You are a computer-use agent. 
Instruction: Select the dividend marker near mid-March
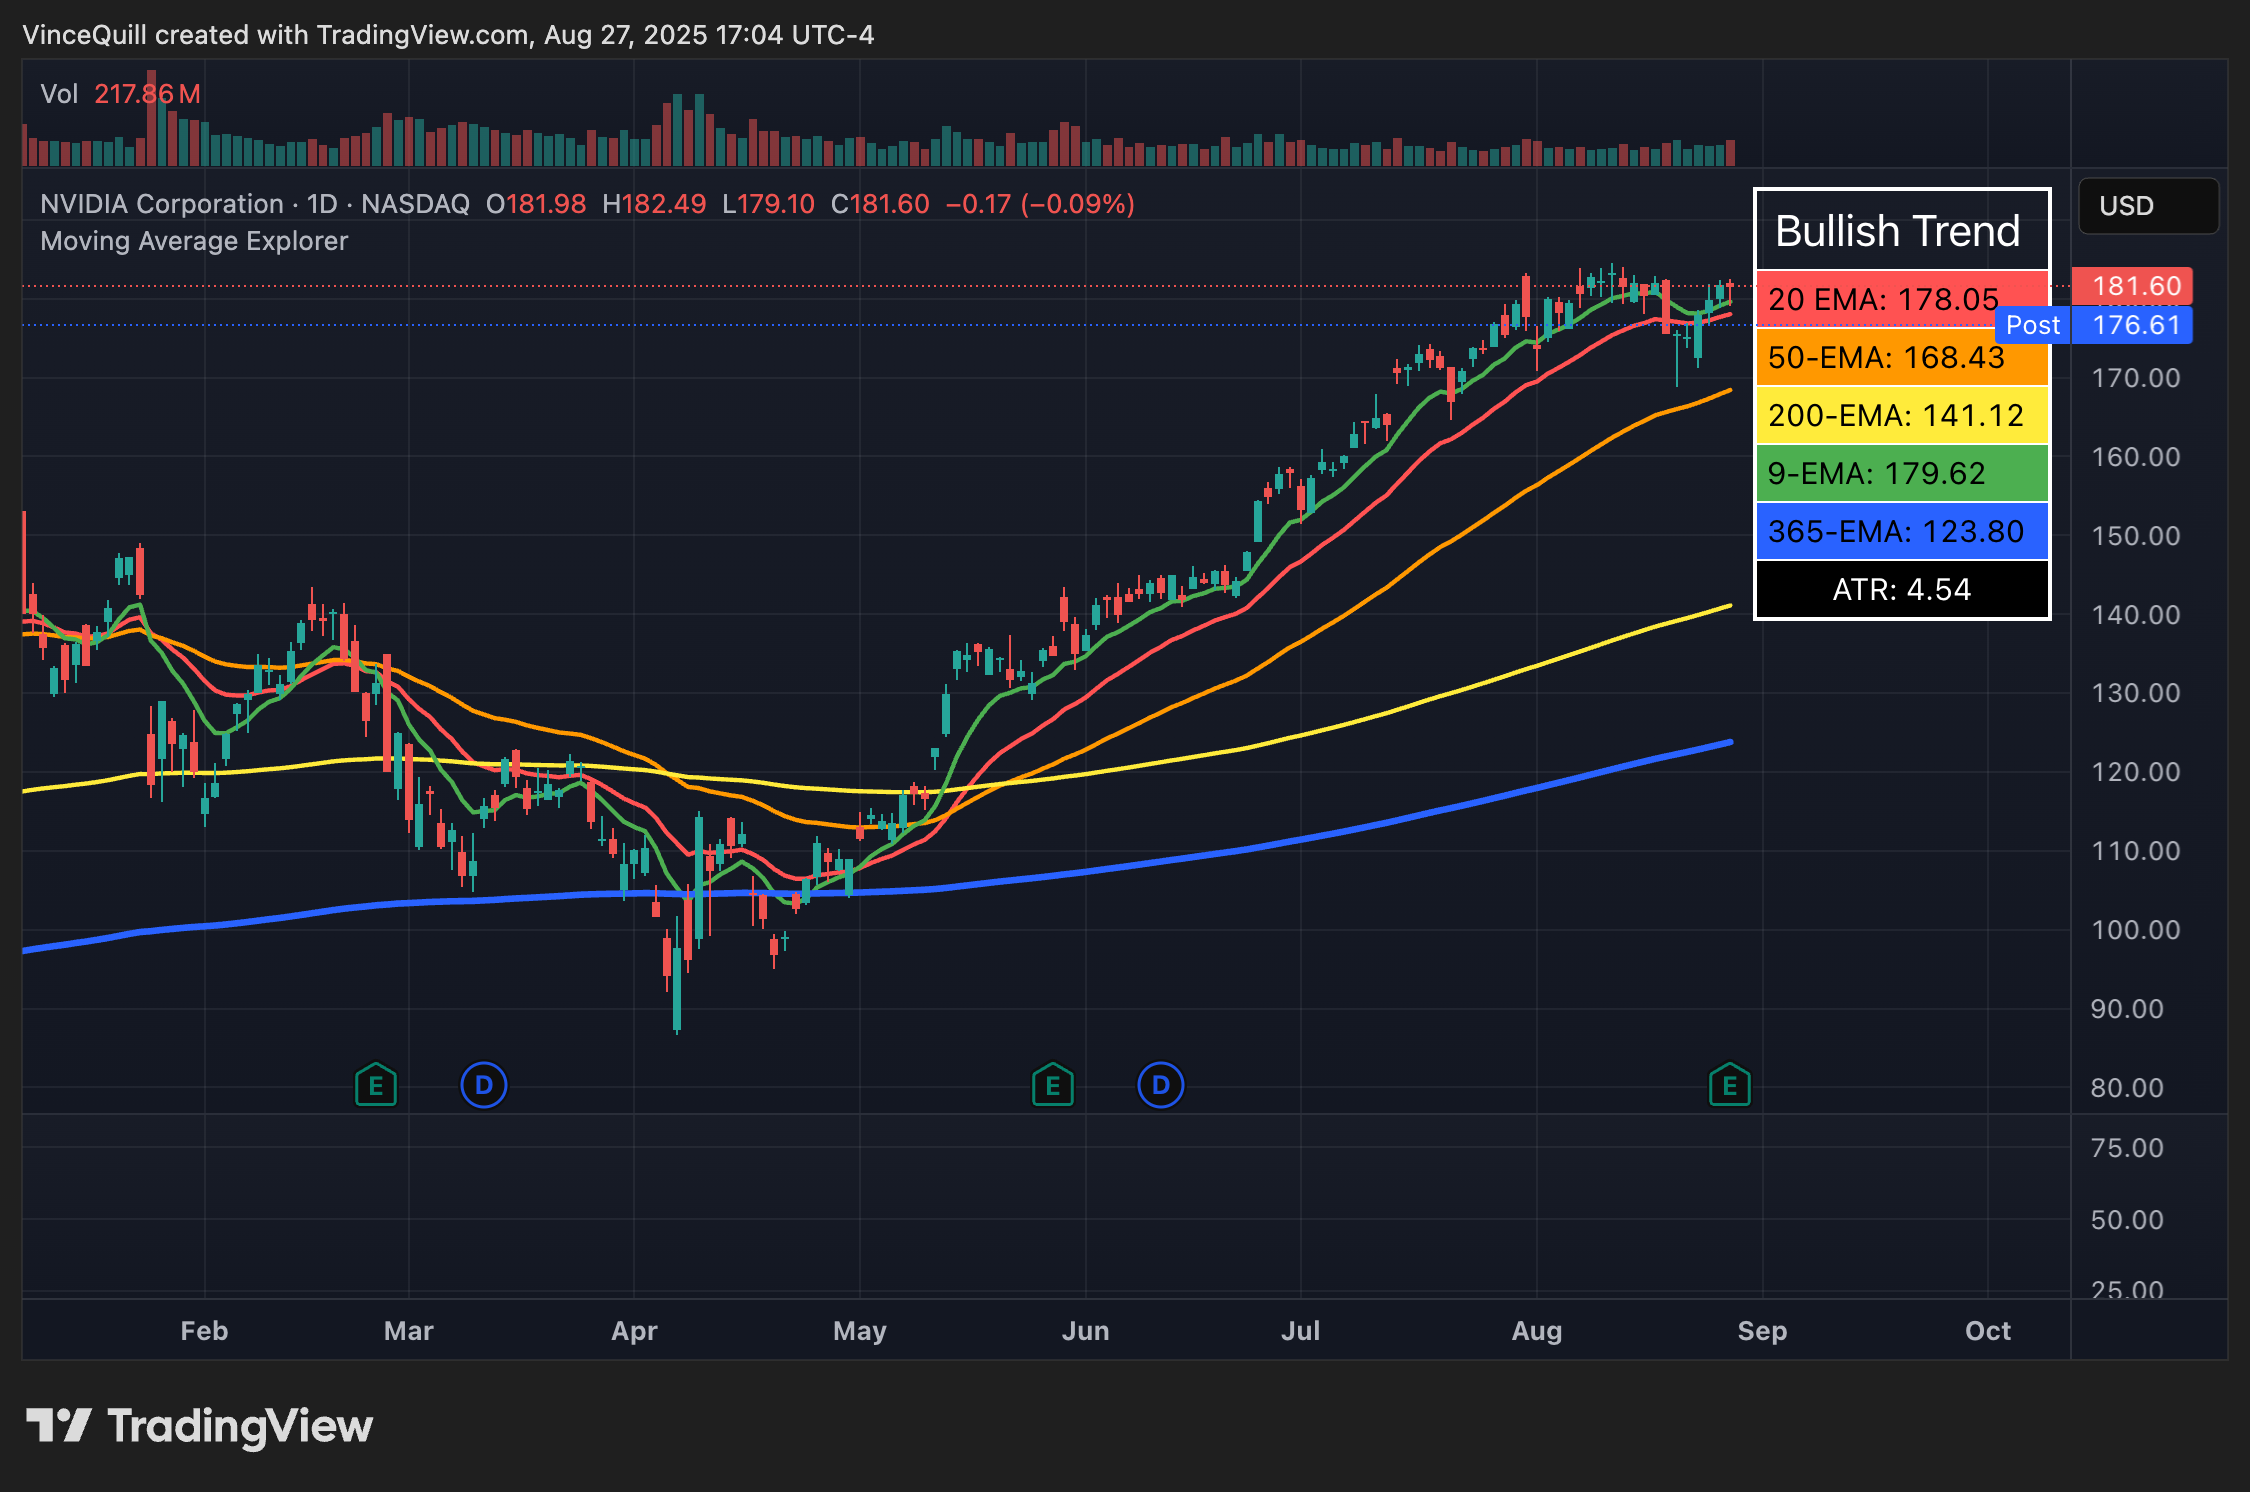[x=484, y=1085]
